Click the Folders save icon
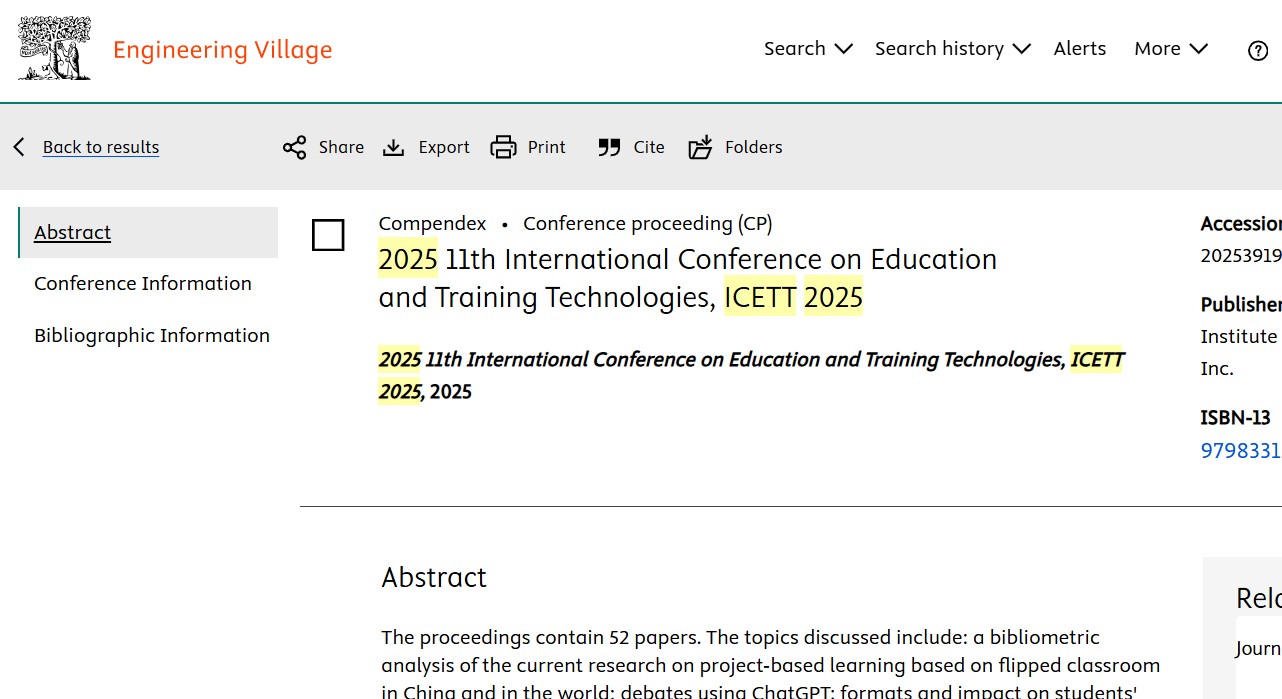The width and height of the screenshot is (1282, 699). (x=700, y=148)
